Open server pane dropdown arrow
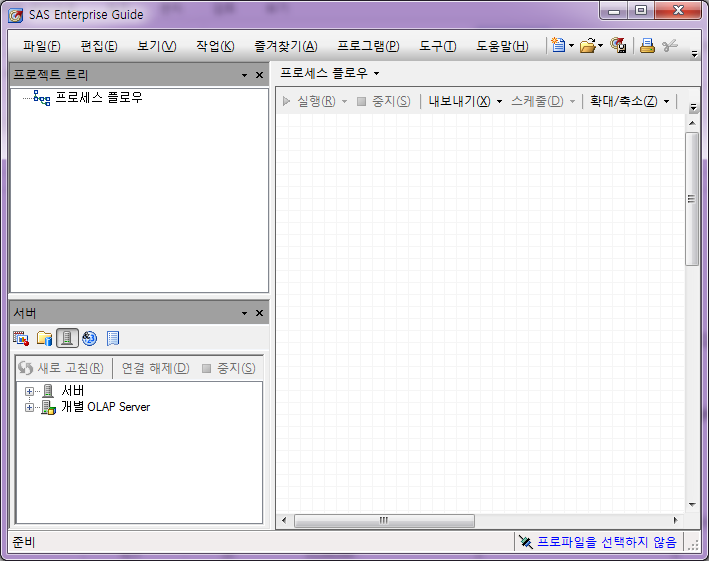The image size is (709, 561). 244,313
